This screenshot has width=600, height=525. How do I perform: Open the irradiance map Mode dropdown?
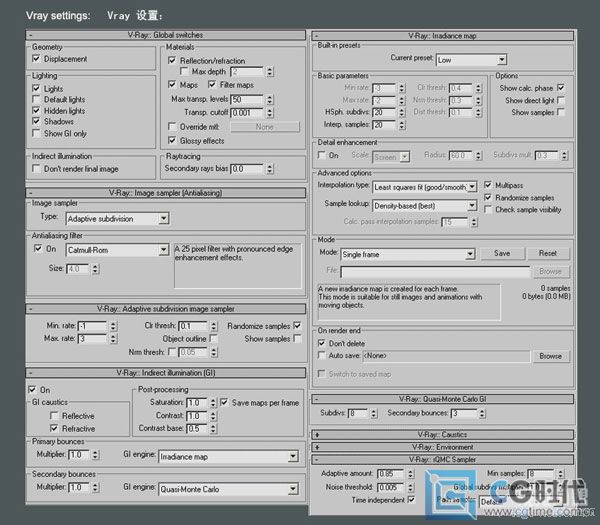coord(470,254)
